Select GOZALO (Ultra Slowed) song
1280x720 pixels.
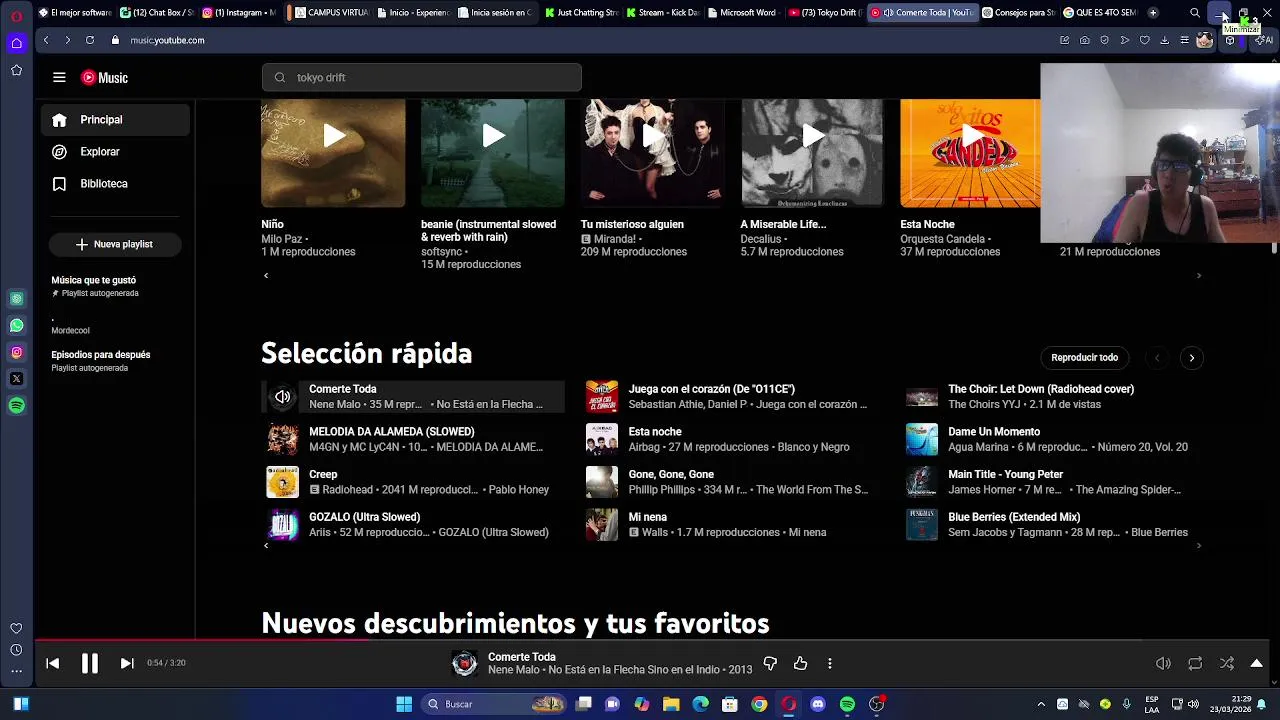point(413,525)
